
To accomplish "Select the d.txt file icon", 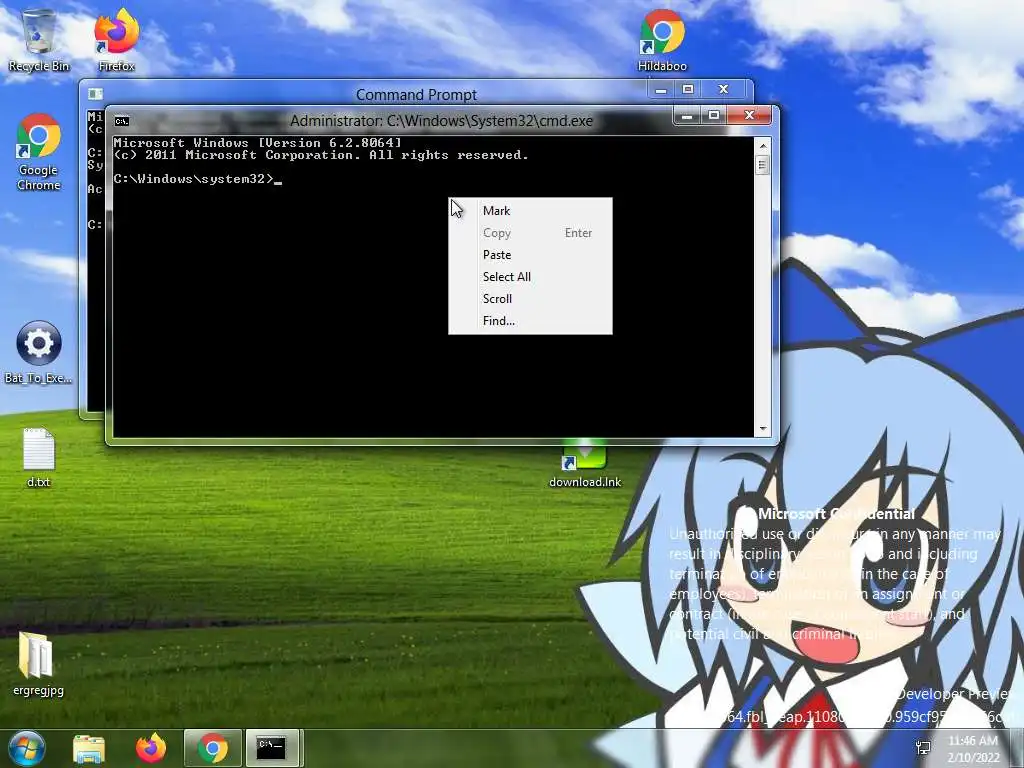I will tap(39, 457).
